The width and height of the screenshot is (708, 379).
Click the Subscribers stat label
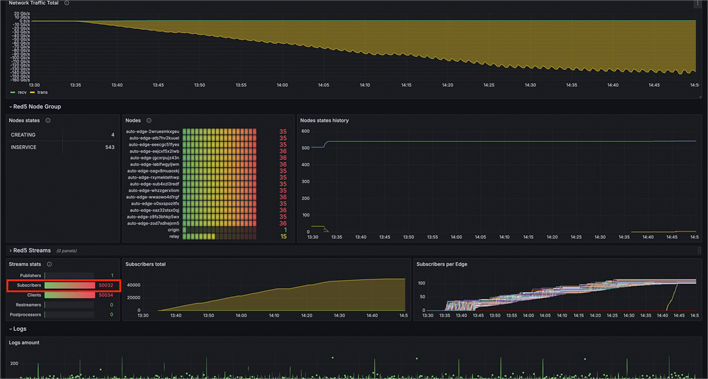(29, 285)
